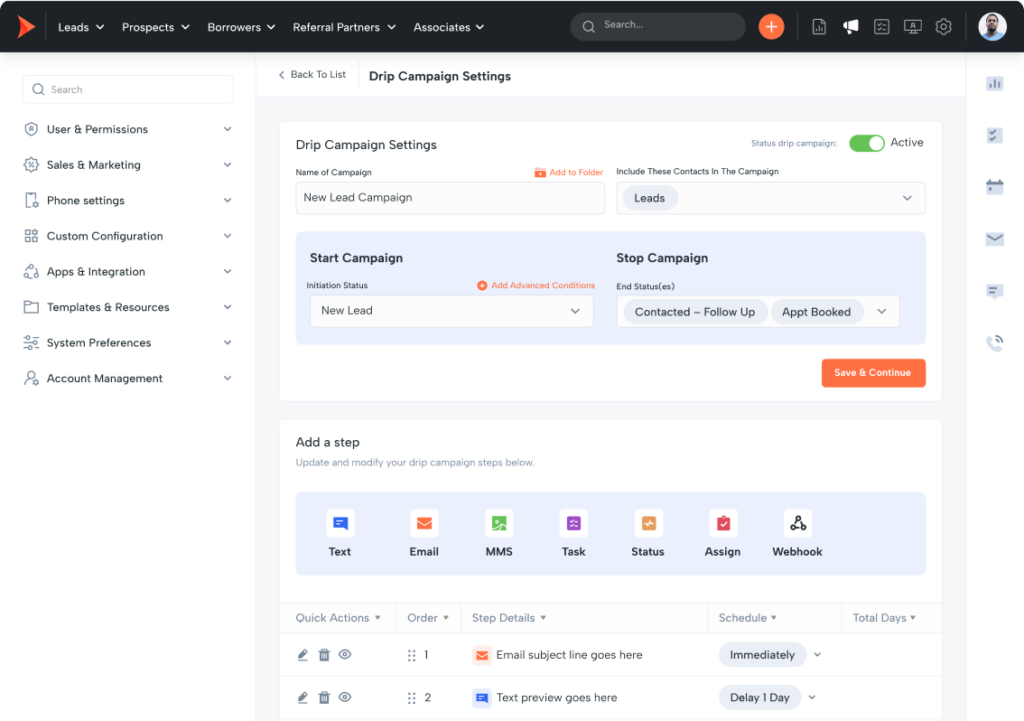Open Include These Contacts dropdown

pyautogui.click(x=771, y=198)
